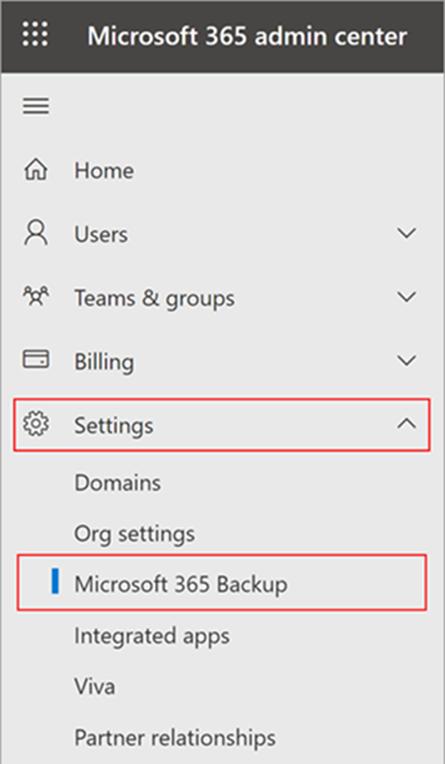Open the Viva settings entry
This screenshot has width=445, height=764.
tap(95, 687)
